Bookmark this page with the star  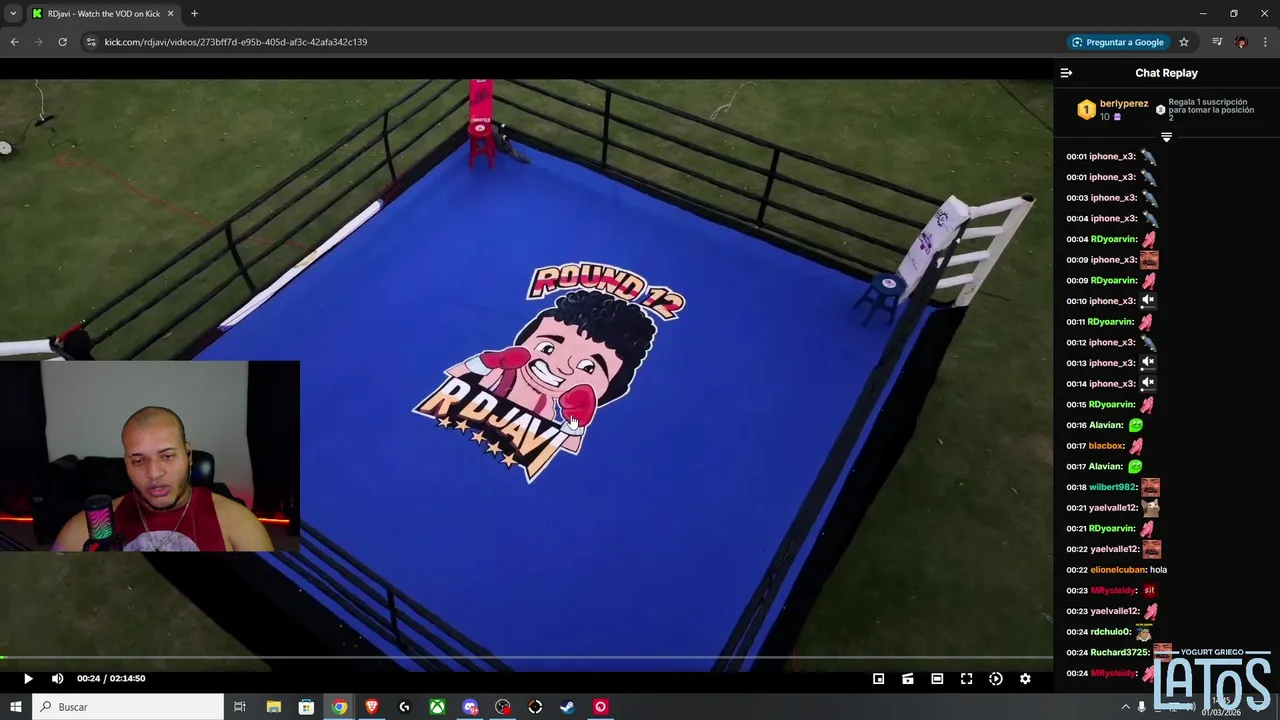pyautogui.click(x=1184, y=42)
